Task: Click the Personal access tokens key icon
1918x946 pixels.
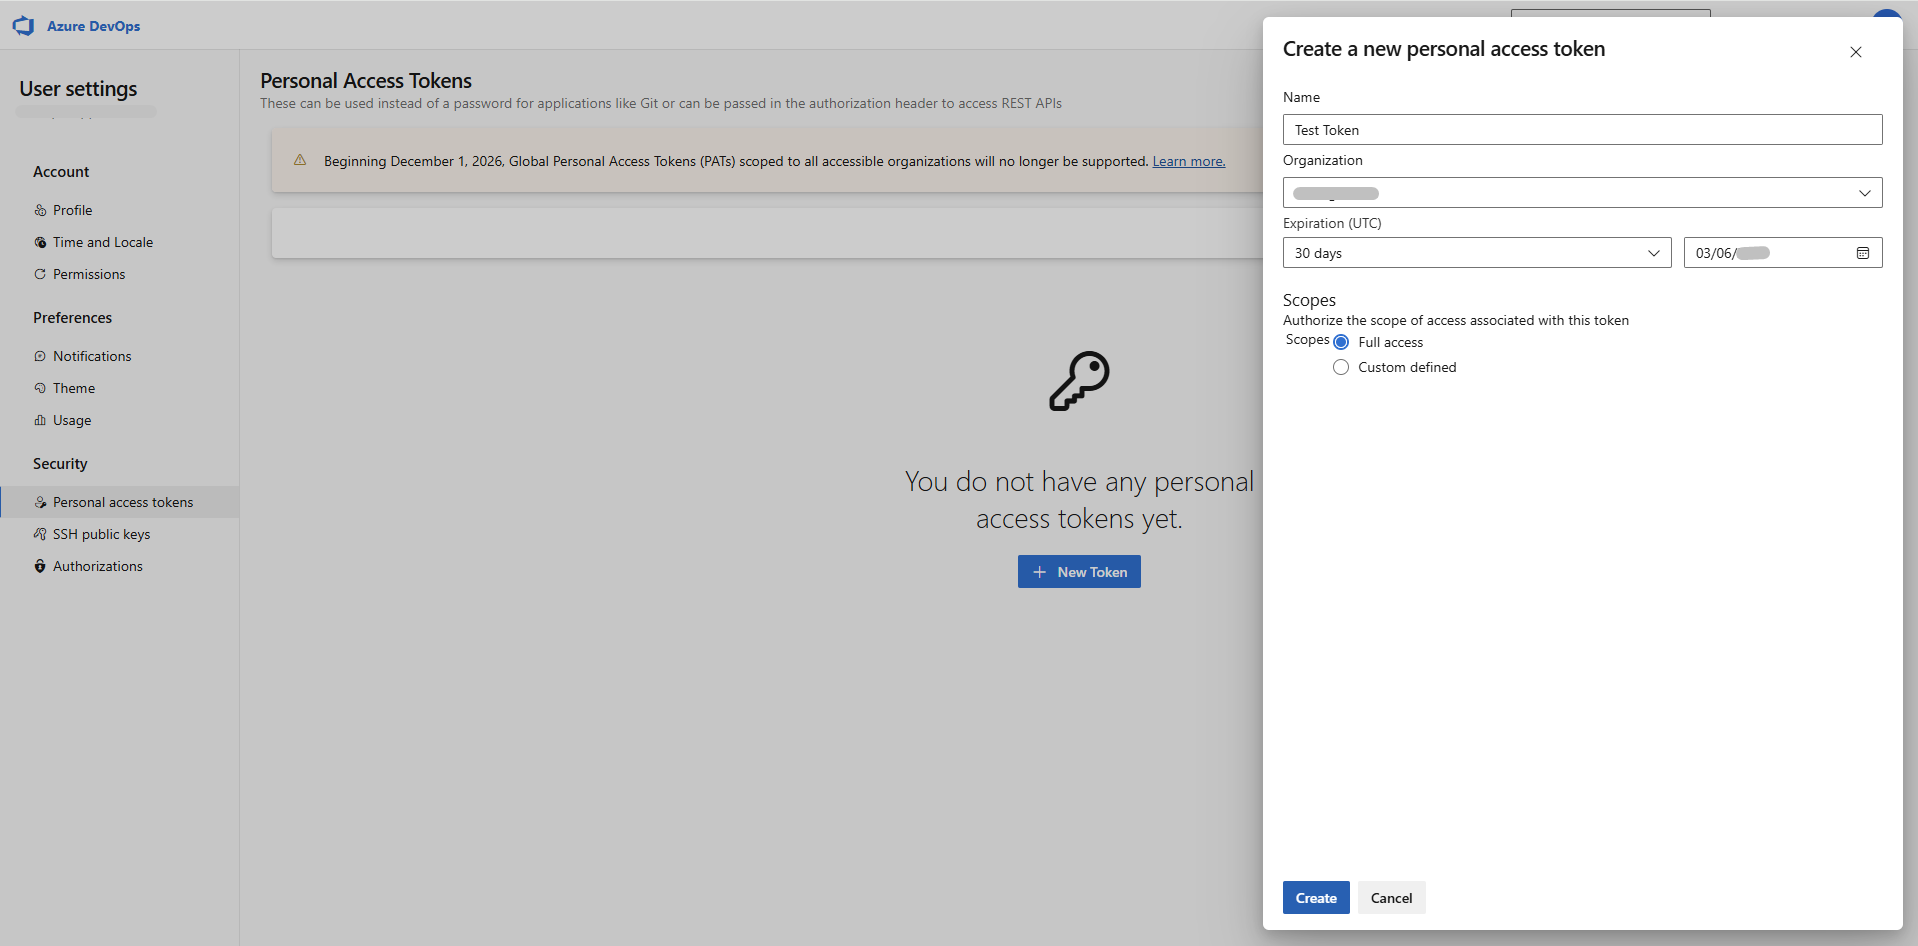Action: point(40,502)
